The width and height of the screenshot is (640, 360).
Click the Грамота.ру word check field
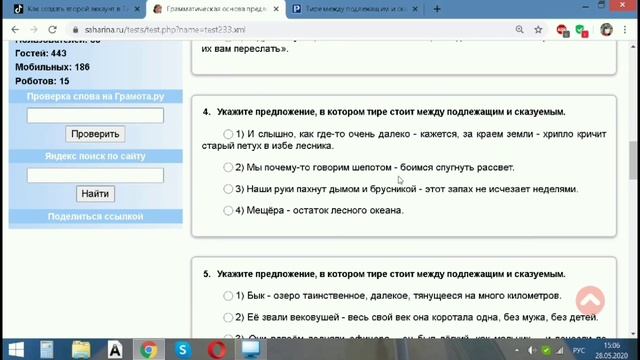click(95, 115)
